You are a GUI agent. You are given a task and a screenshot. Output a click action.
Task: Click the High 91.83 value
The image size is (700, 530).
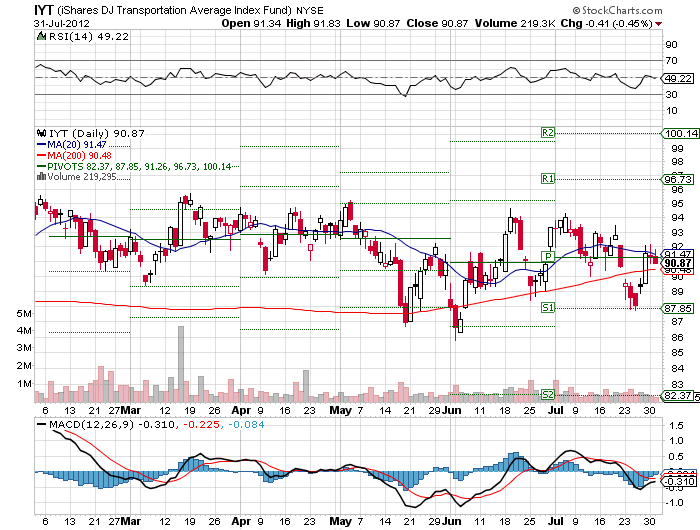pyautogui.click(x=313, y=24)
